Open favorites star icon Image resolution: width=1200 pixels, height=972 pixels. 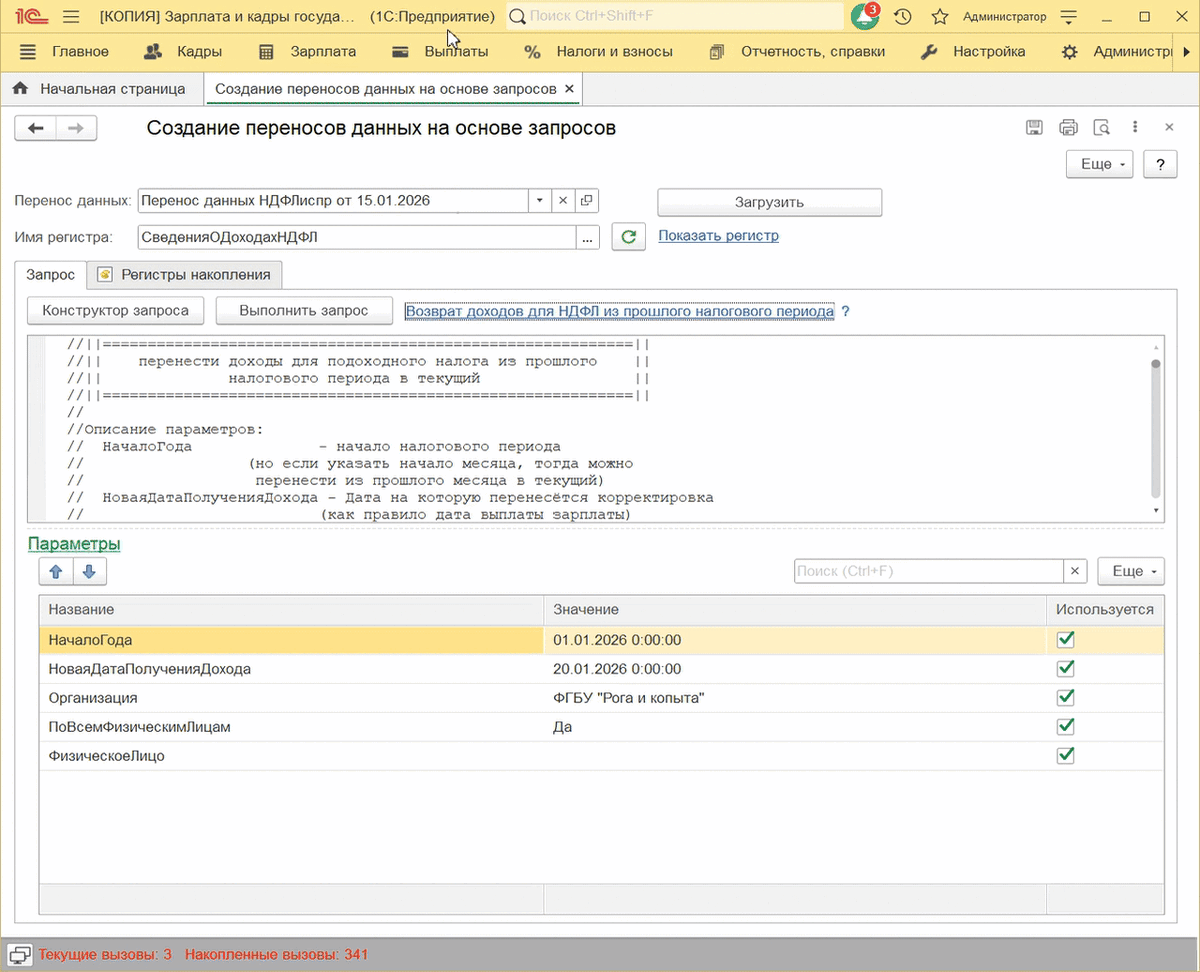click(x=939, y=17)
